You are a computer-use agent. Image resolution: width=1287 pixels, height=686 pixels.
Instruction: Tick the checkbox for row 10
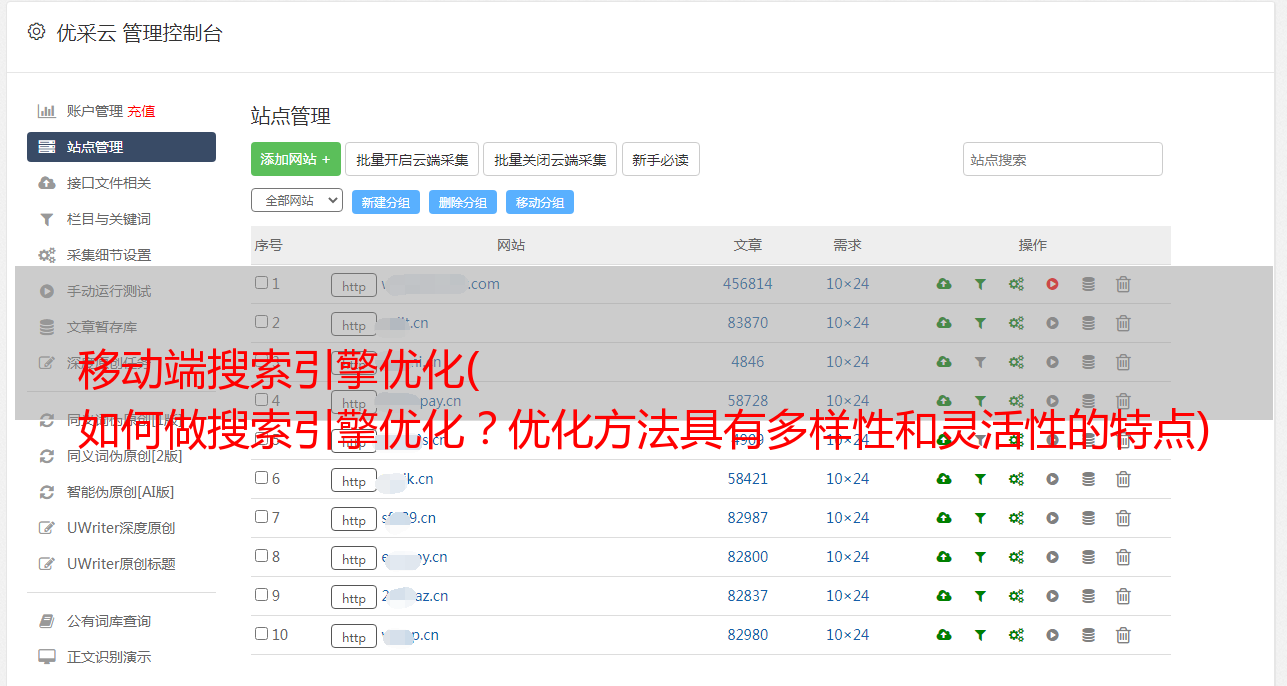pos(261,634)
